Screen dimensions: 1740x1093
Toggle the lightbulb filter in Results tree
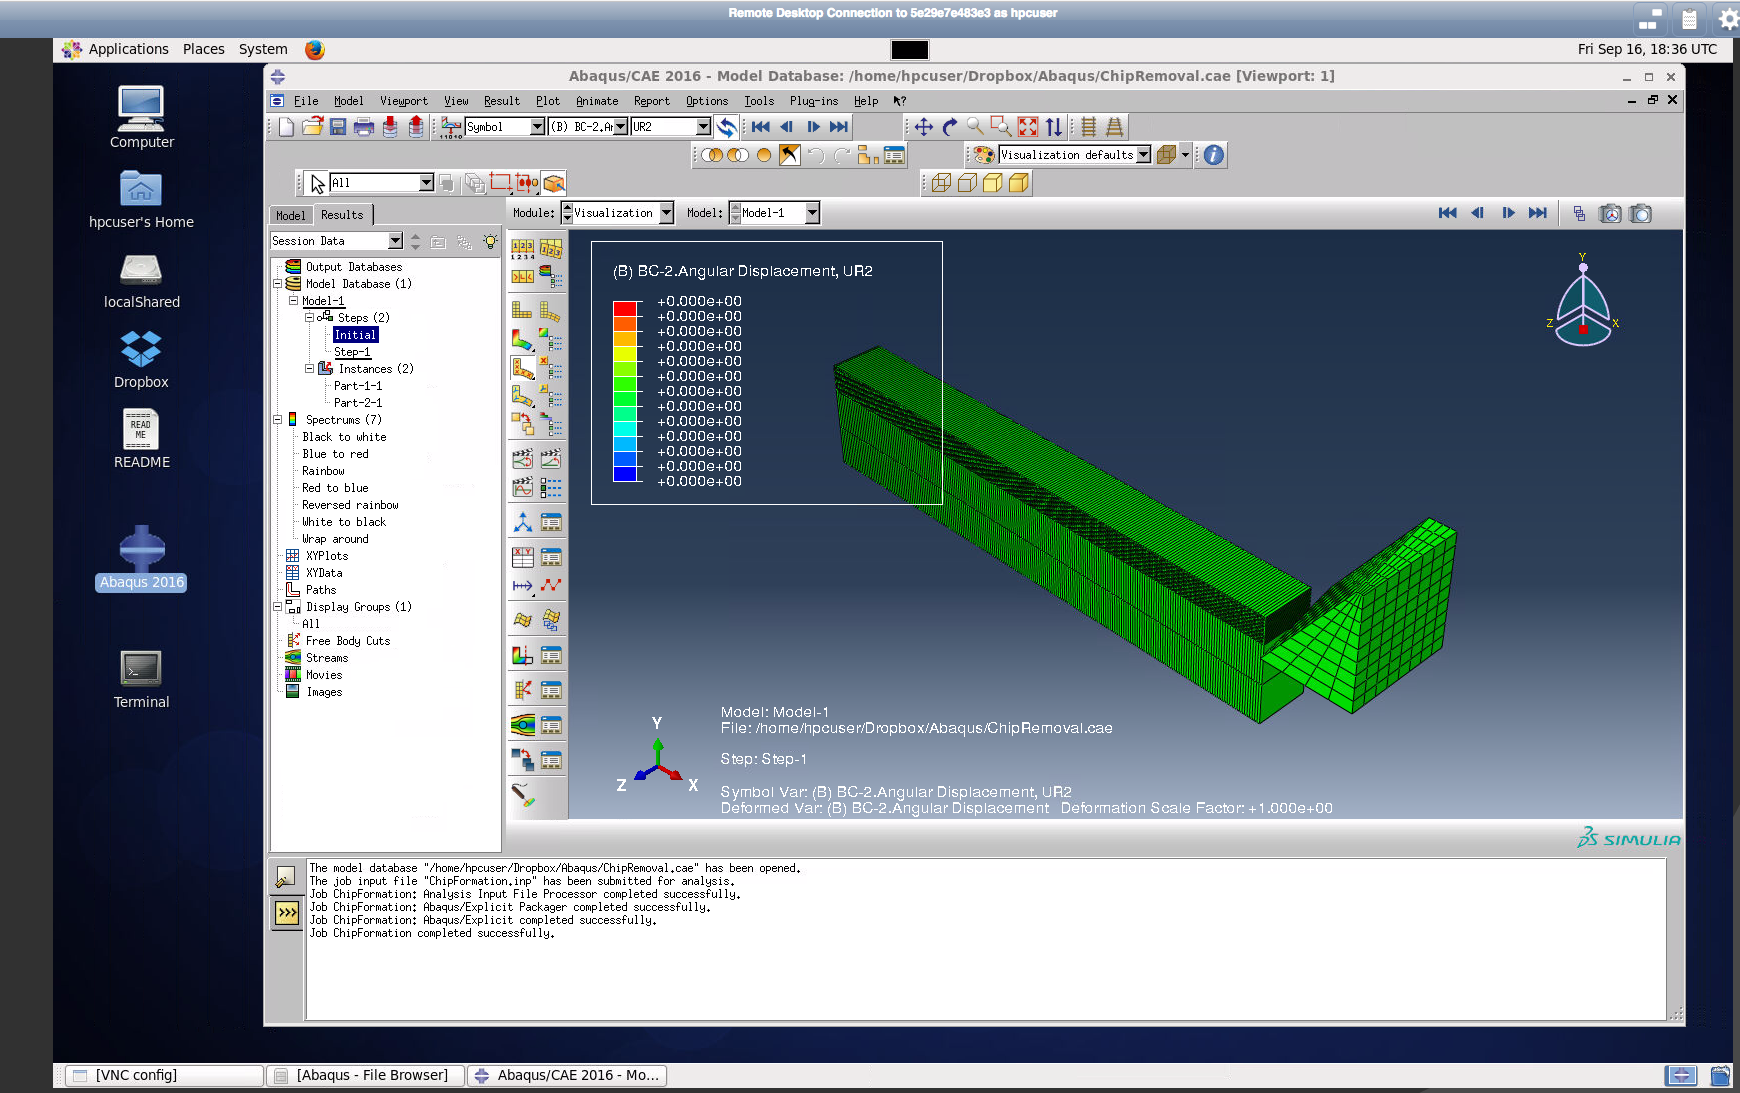point(490,241)
